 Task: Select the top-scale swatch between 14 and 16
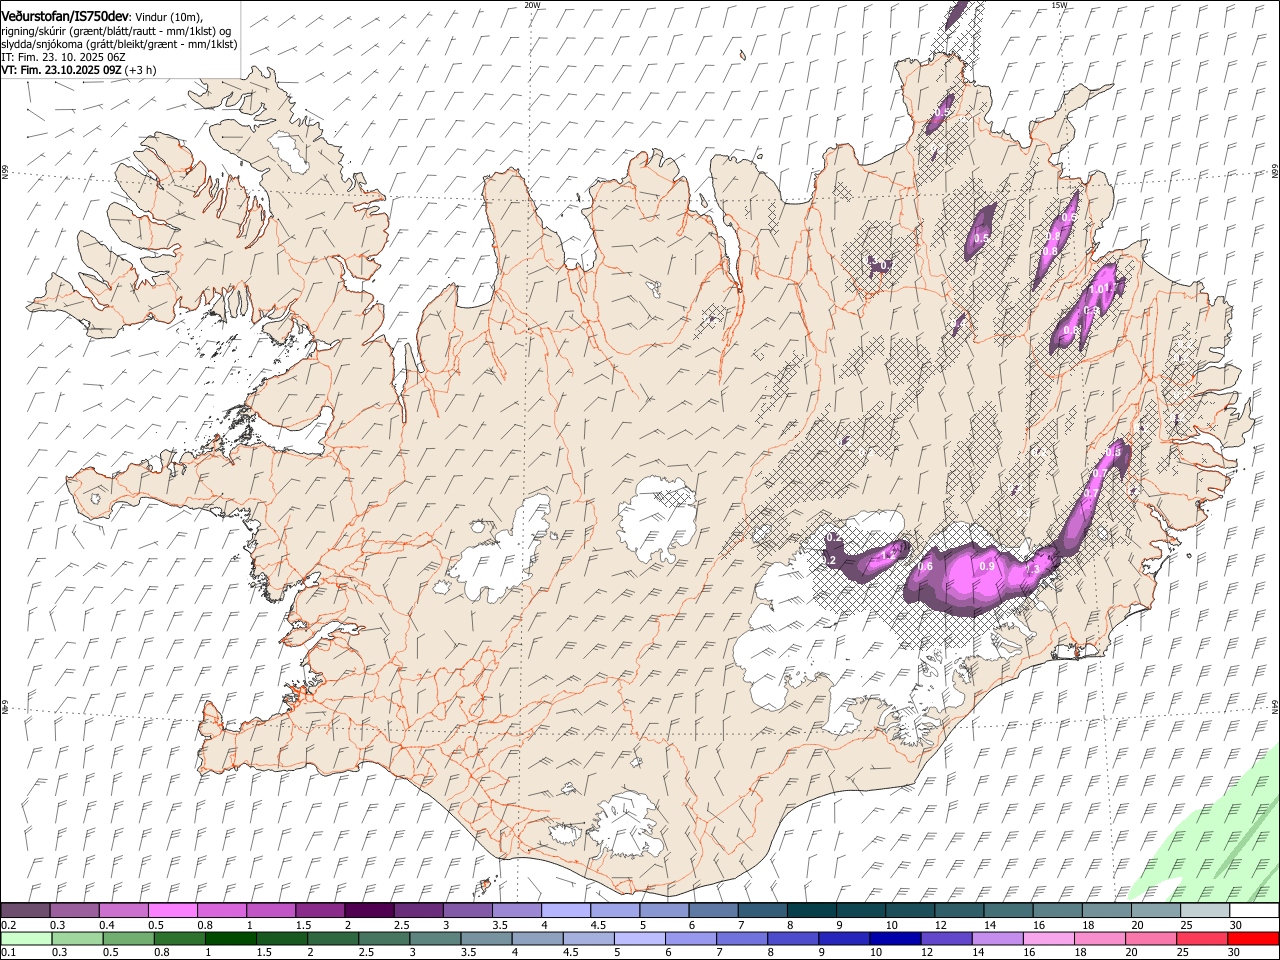(x=1008, y=911)
